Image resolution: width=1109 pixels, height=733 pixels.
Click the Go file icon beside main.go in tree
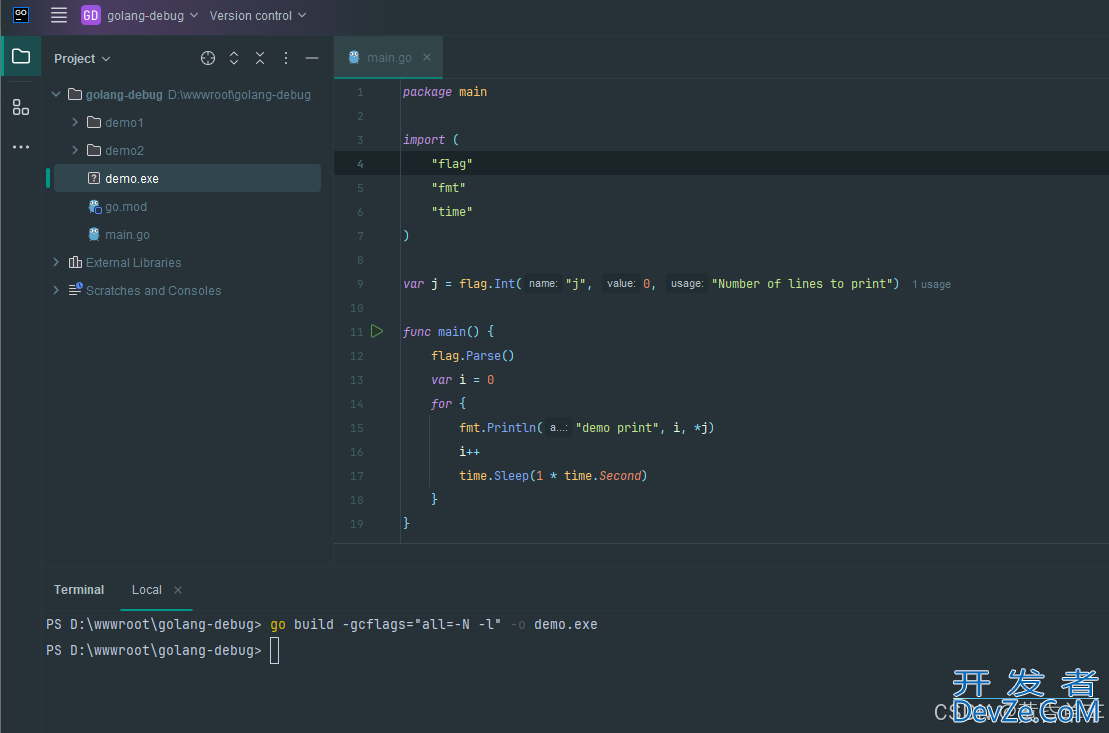tap(94, 234)
